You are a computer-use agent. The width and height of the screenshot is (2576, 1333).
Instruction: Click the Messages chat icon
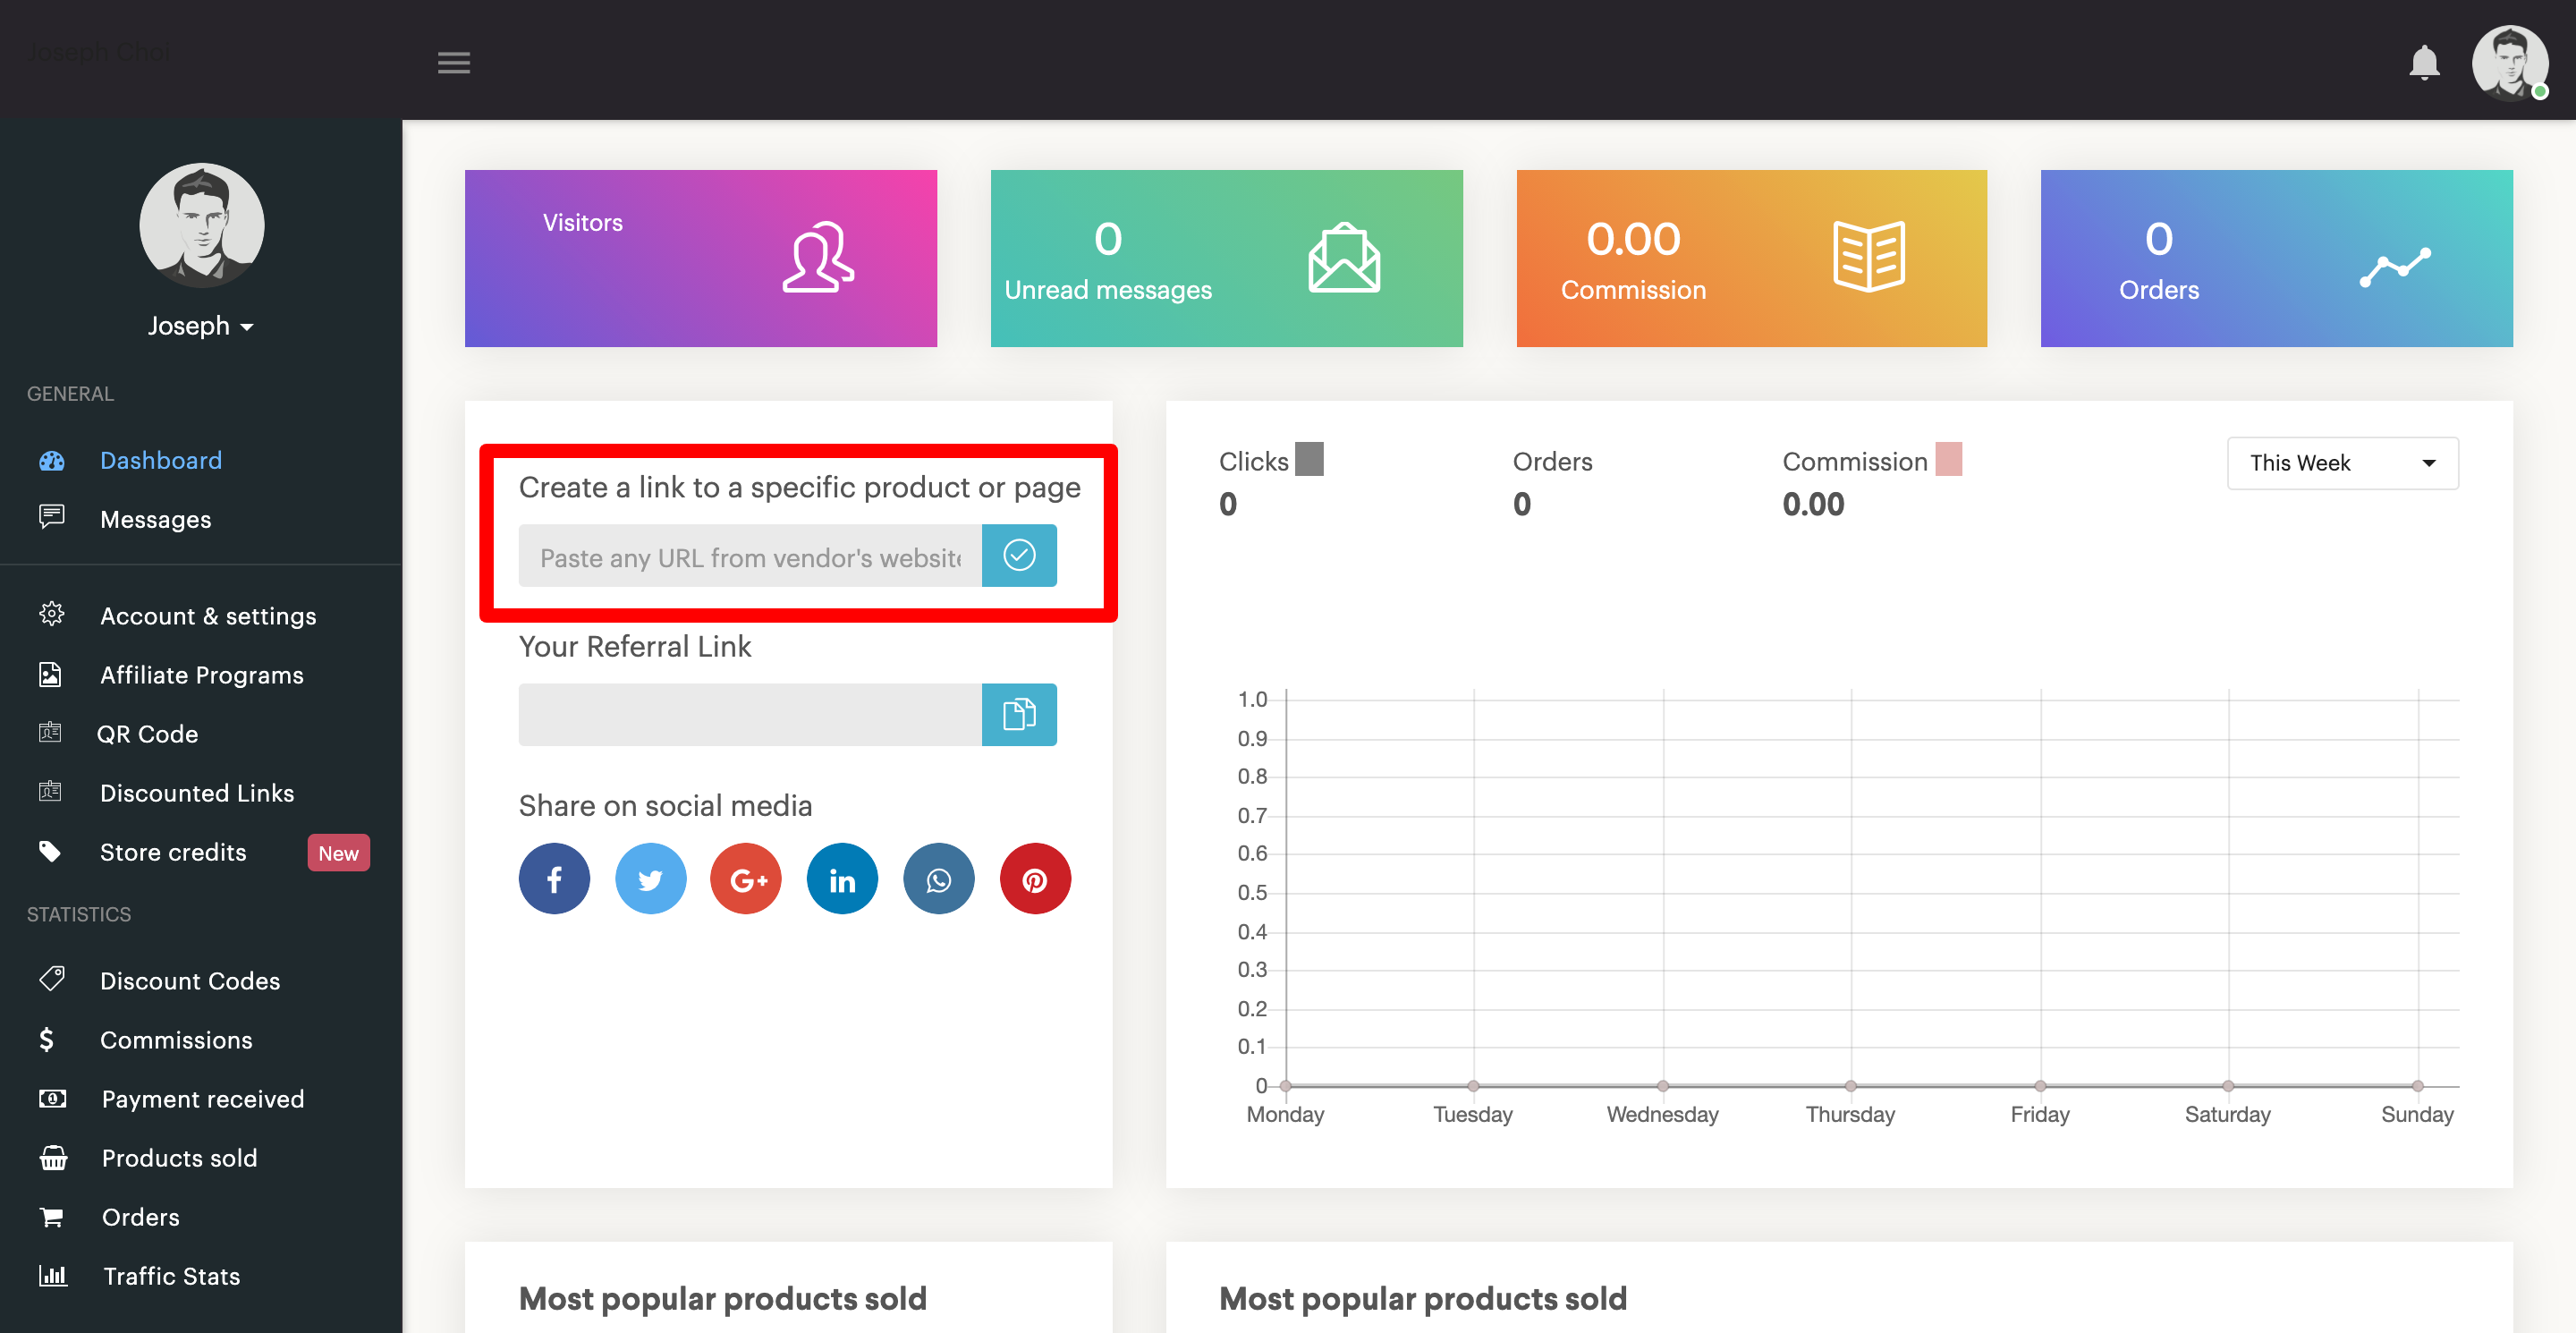pyautogui.click(x=51, y=517)
